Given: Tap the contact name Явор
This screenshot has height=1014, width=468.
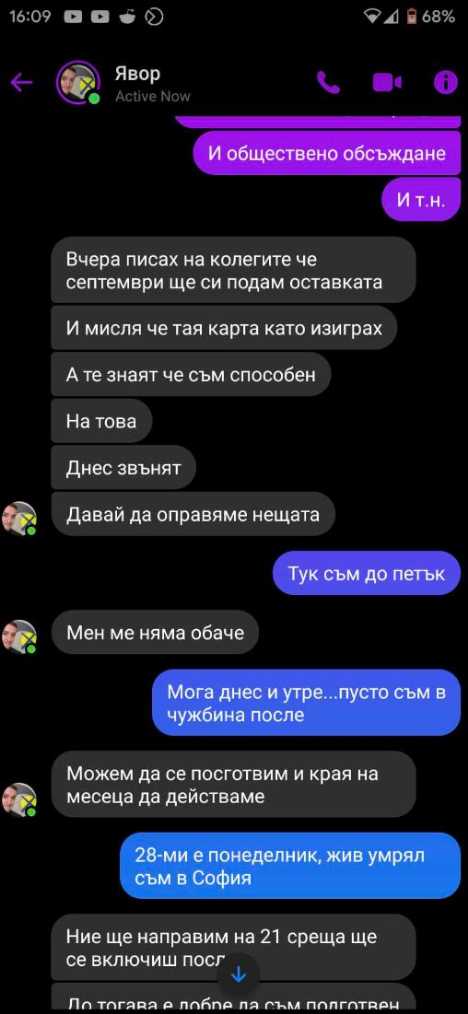Looking at the screenshot, I should (x=137, y=74).
